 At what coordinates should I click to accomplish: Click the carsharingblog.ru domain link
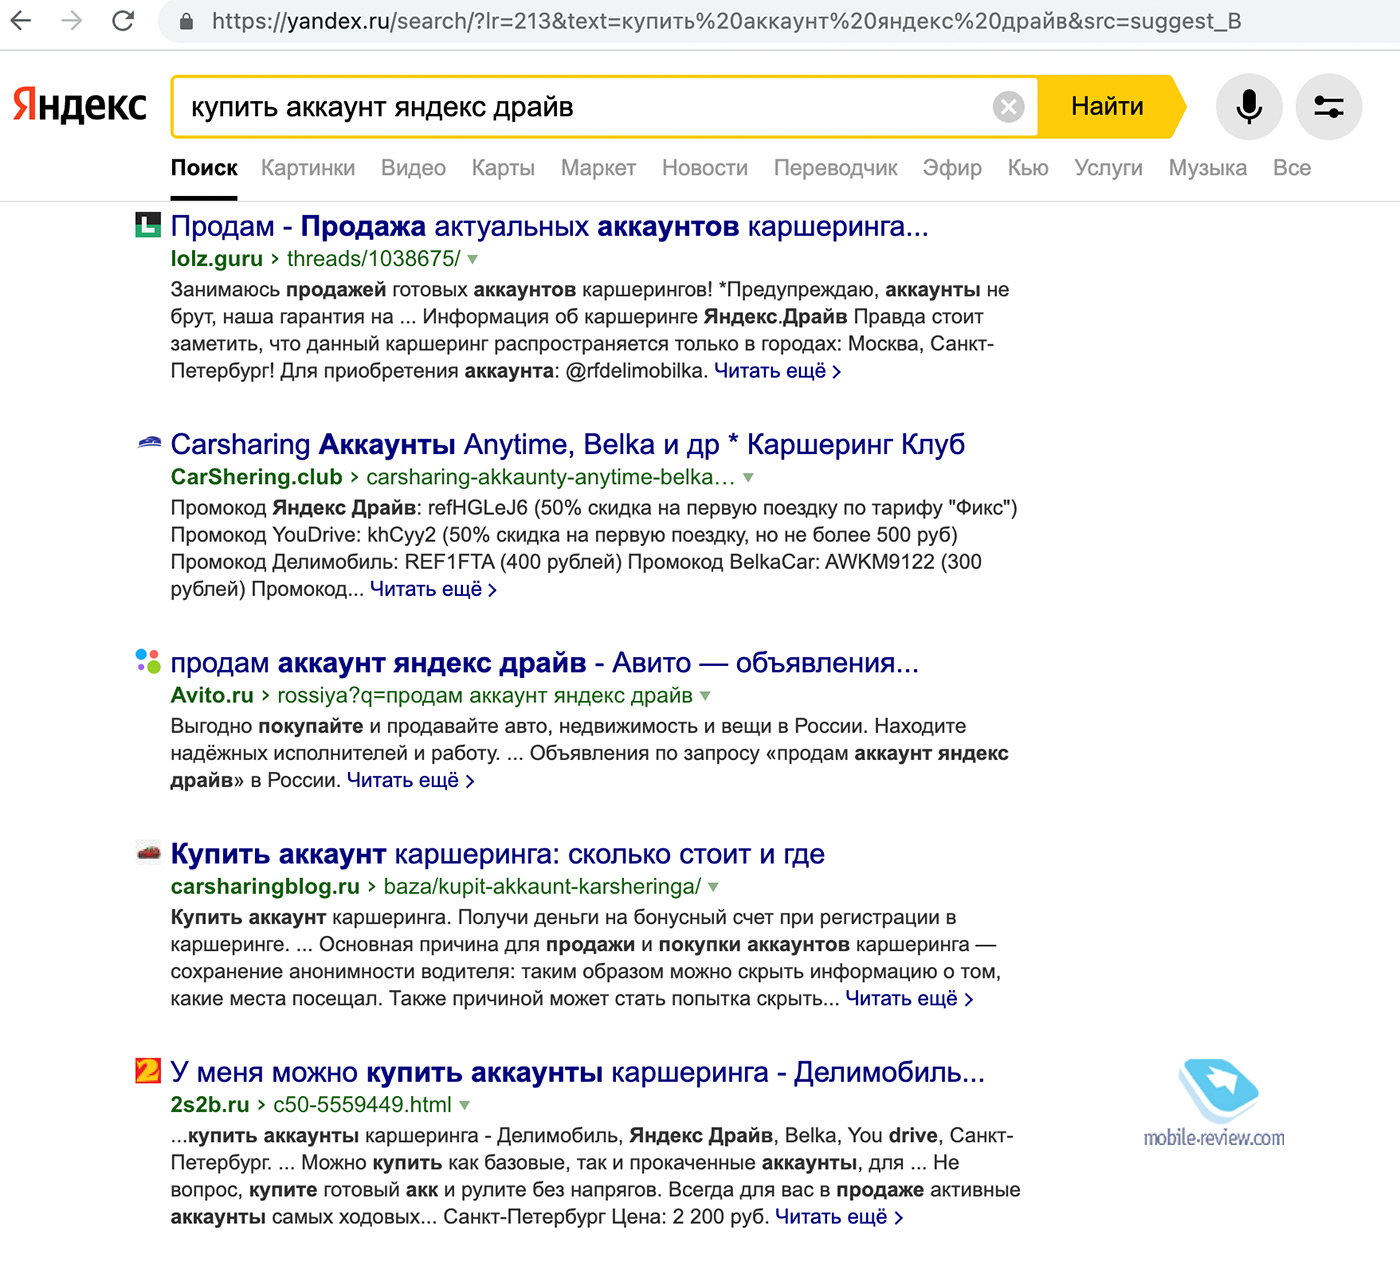[265, 886]
